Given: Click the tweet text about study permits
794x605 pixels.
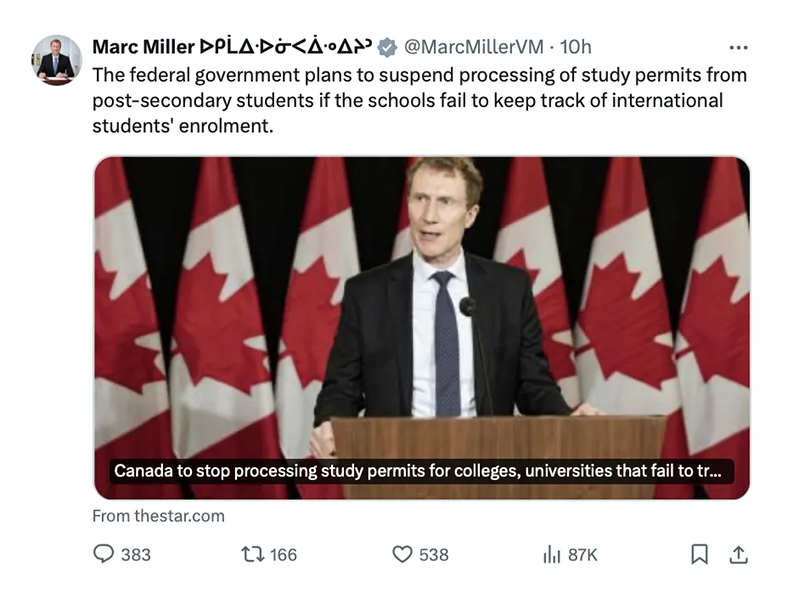Looking at the screenshot, I should click(419, 101).
